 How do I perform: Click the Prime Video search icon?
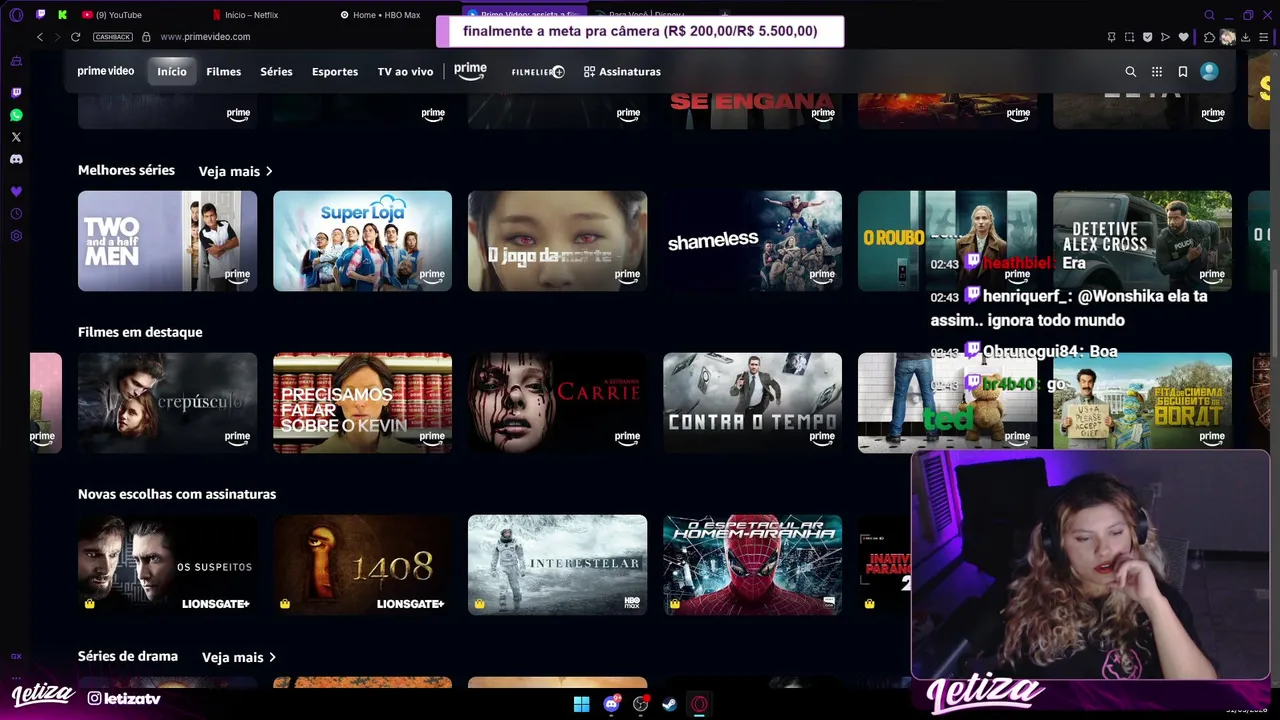1131,72
